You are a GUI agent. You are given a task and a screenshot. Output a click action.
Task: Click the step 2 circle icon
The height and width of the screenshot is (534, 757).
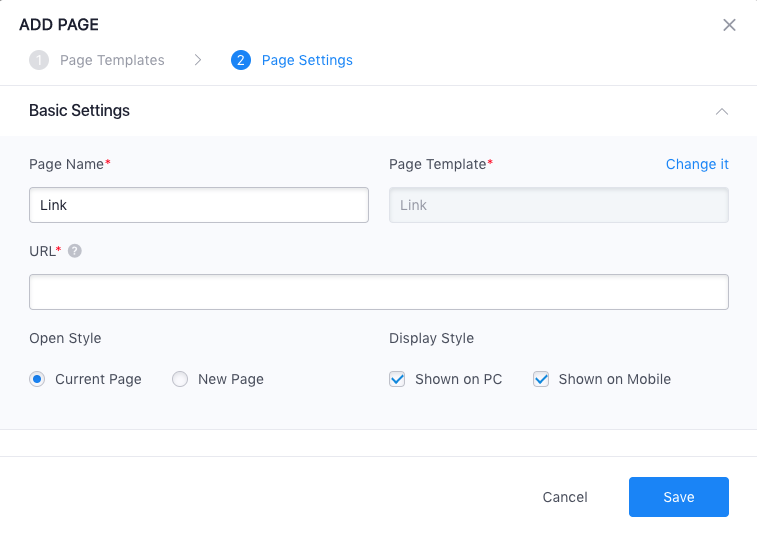(241, 60)
